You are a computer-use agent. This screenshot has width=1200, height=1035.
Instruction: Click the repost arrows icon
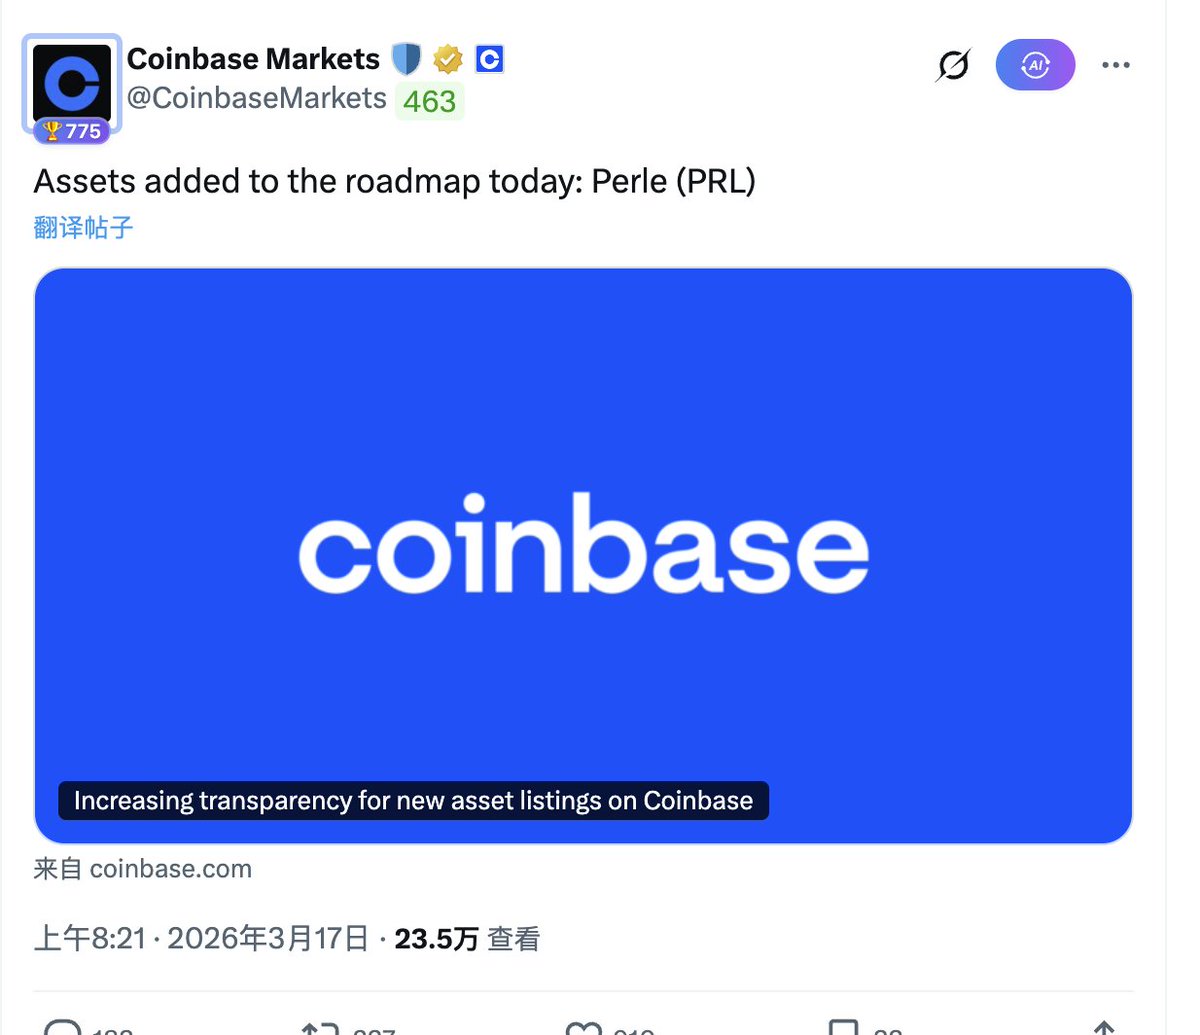pos(321,1028)
